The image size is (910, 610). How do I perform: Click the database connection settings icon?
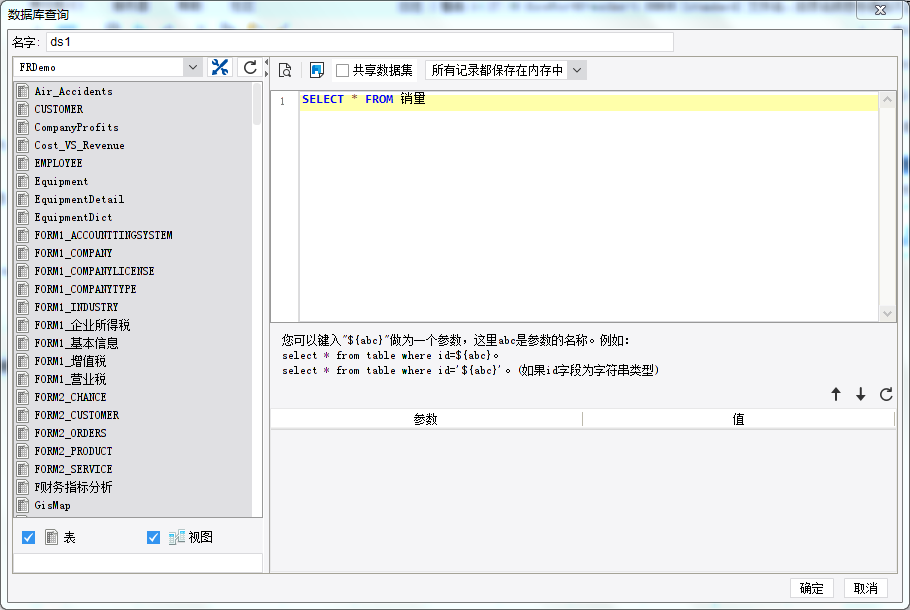[219, 67]
